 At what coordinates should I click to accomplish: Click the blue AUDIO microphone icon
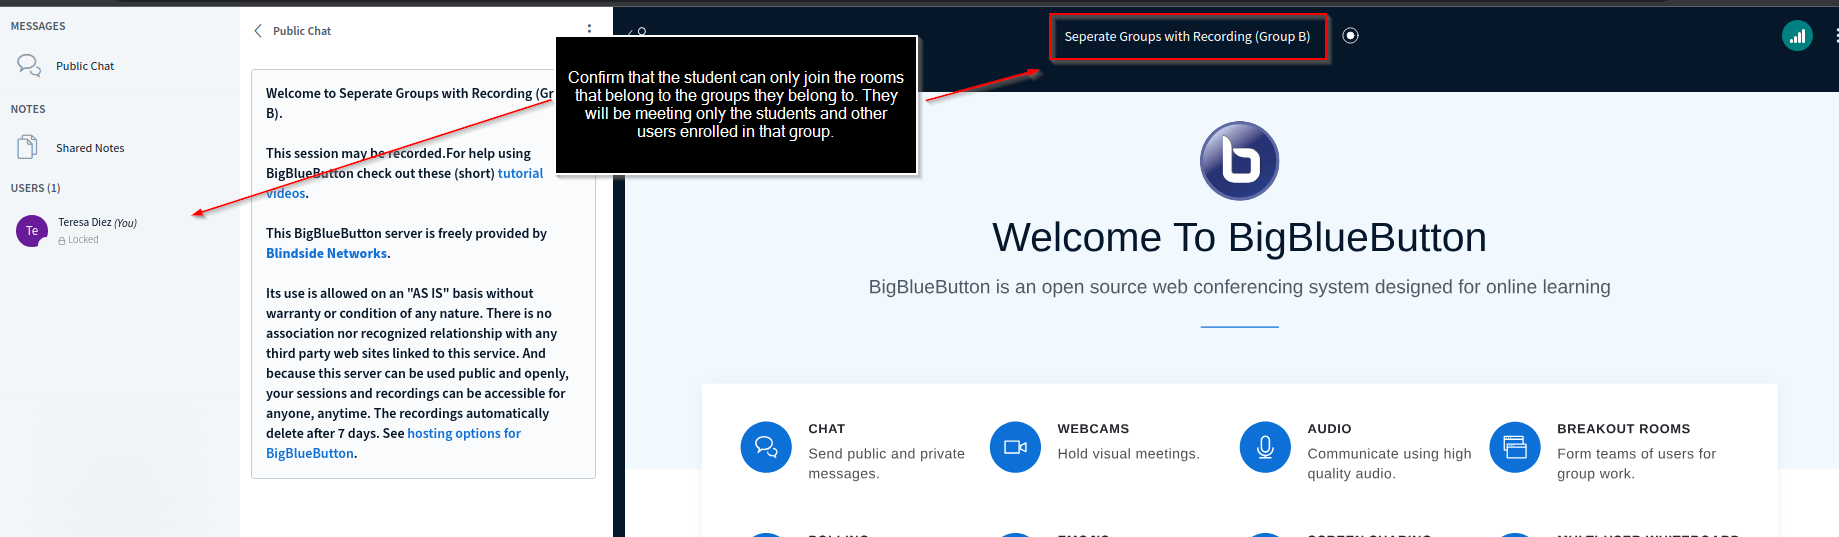point(1265,447)
